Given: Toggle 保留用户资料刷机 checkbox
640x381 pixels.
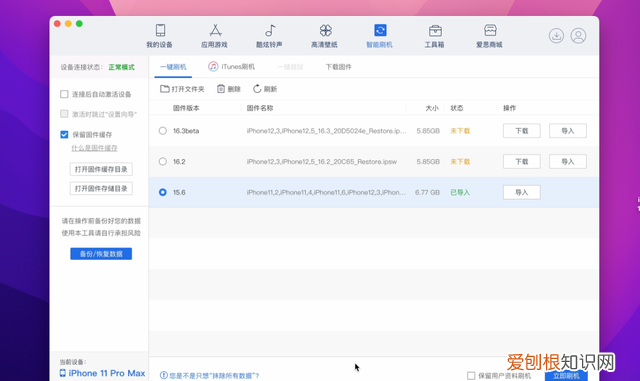Looking at the screenshot, I should coord(471,375).
